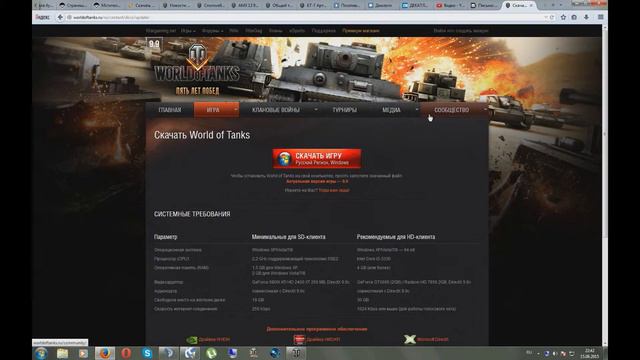The height and width of the screenshot is (360, 640).
Task: Open the green uTorrent taskbar icon
Action: [211, 353]
